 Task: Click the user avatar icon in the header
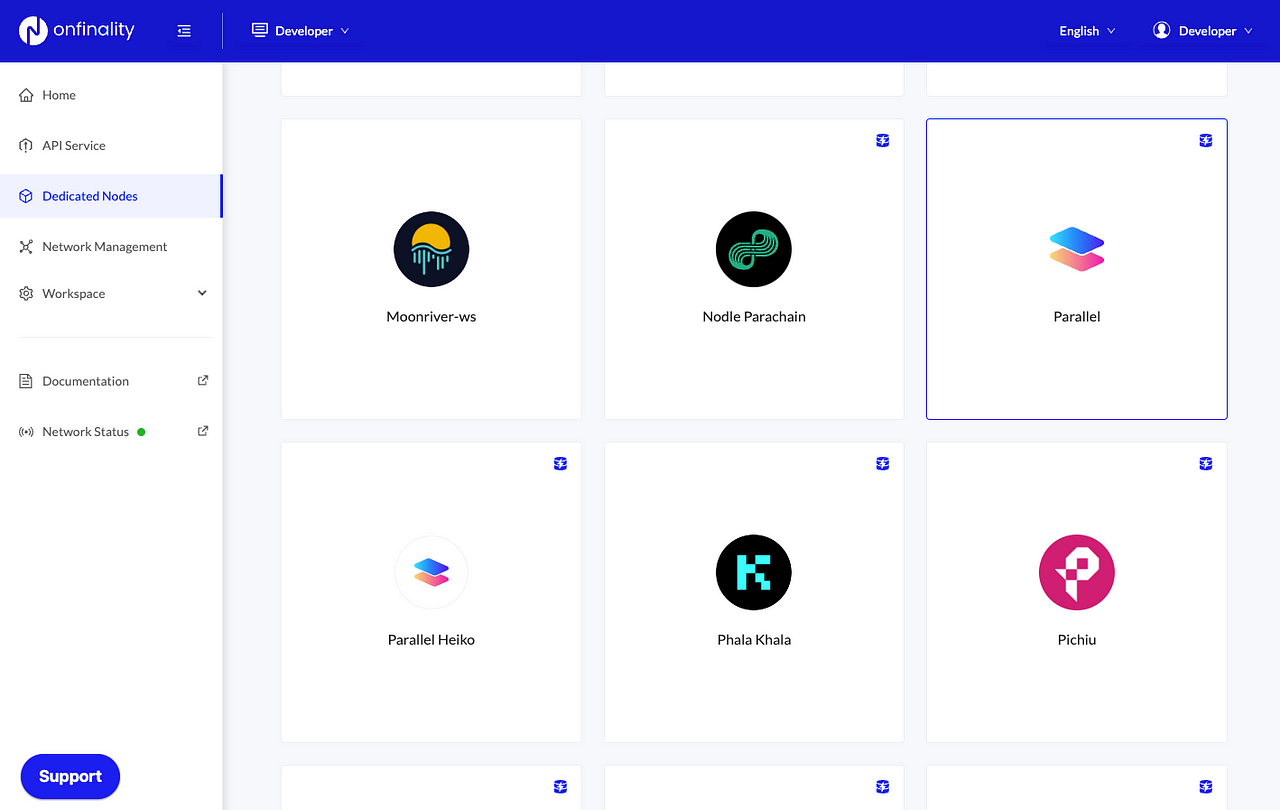(x=1161, y=30)
